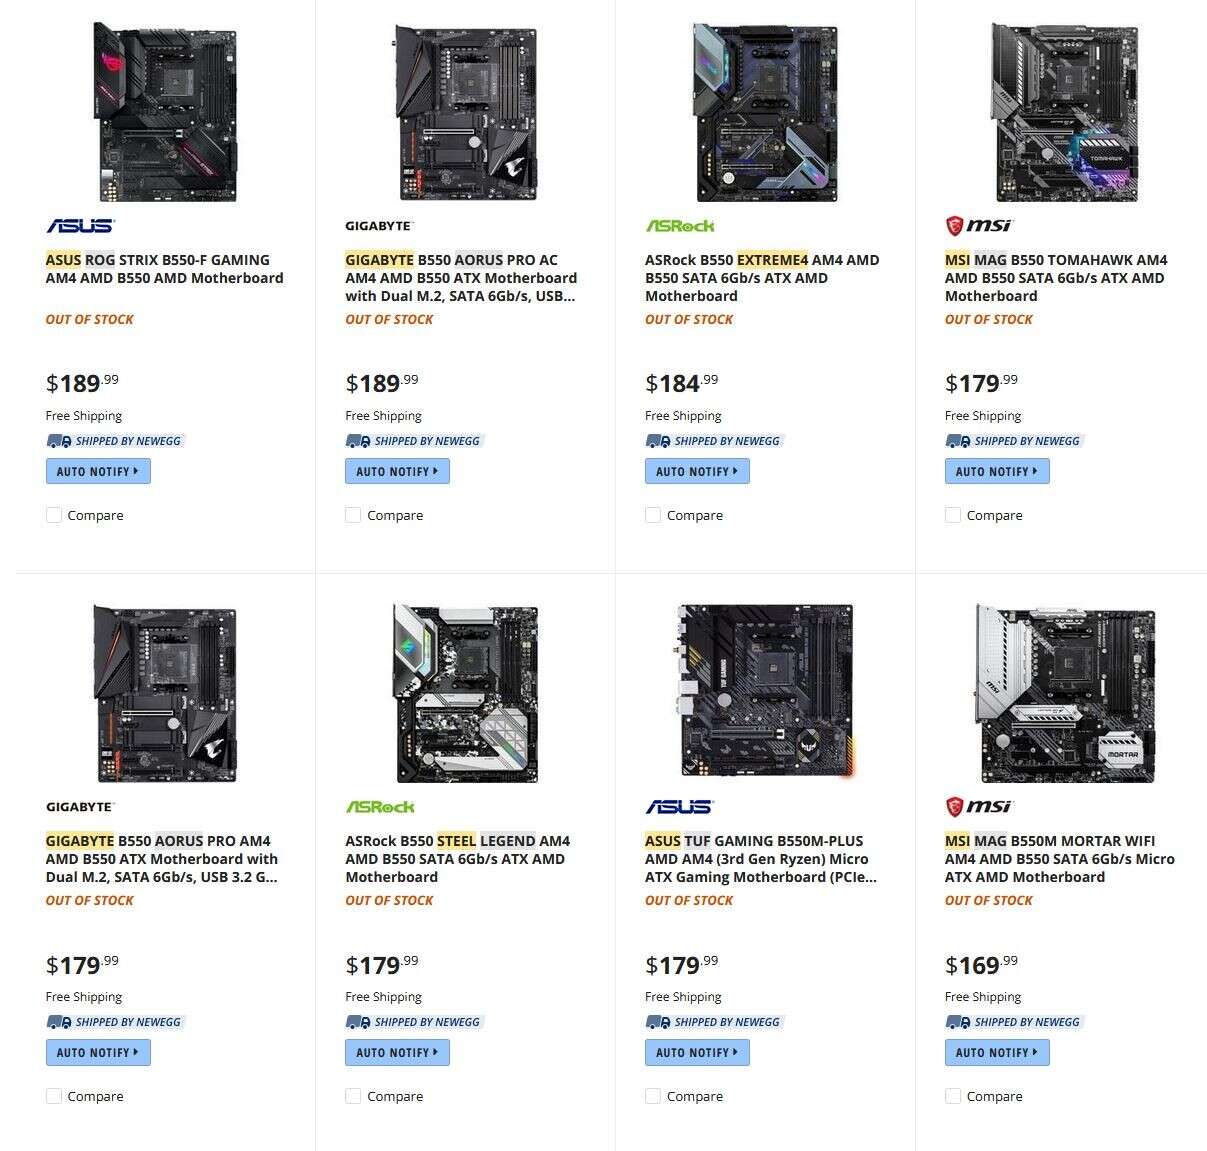
Task: Open ASRock B550 Steel Legend motherboard image
Action: [x=466, y=693]
